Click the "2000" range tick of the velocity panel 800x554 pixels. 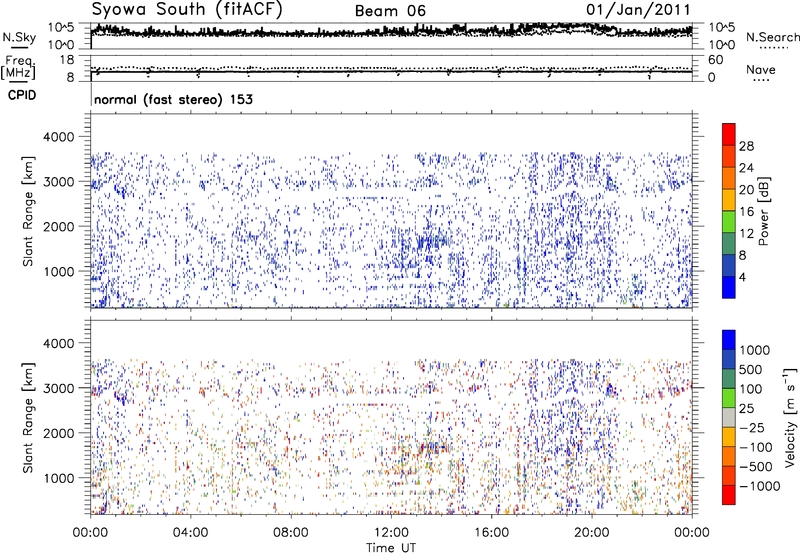click(58, 433)
